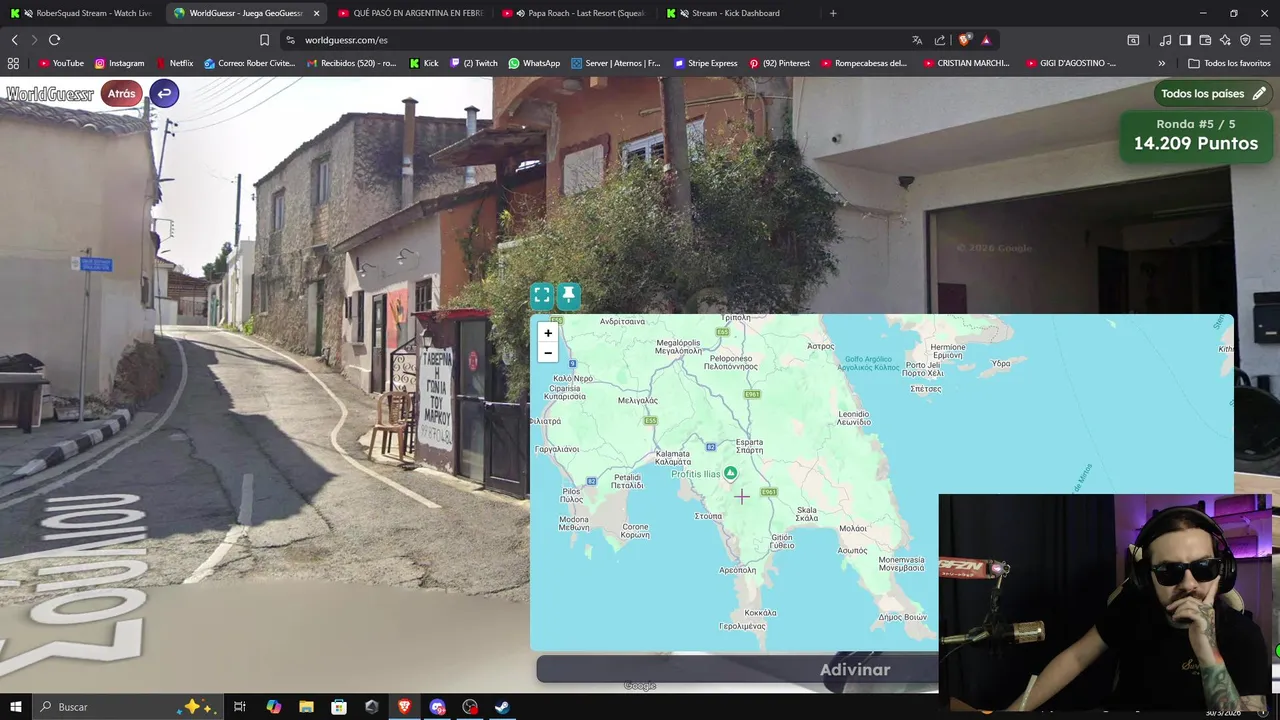Click the WorldGuessr logo
This screenshot has height=720, width=1280.
point(50,94)
